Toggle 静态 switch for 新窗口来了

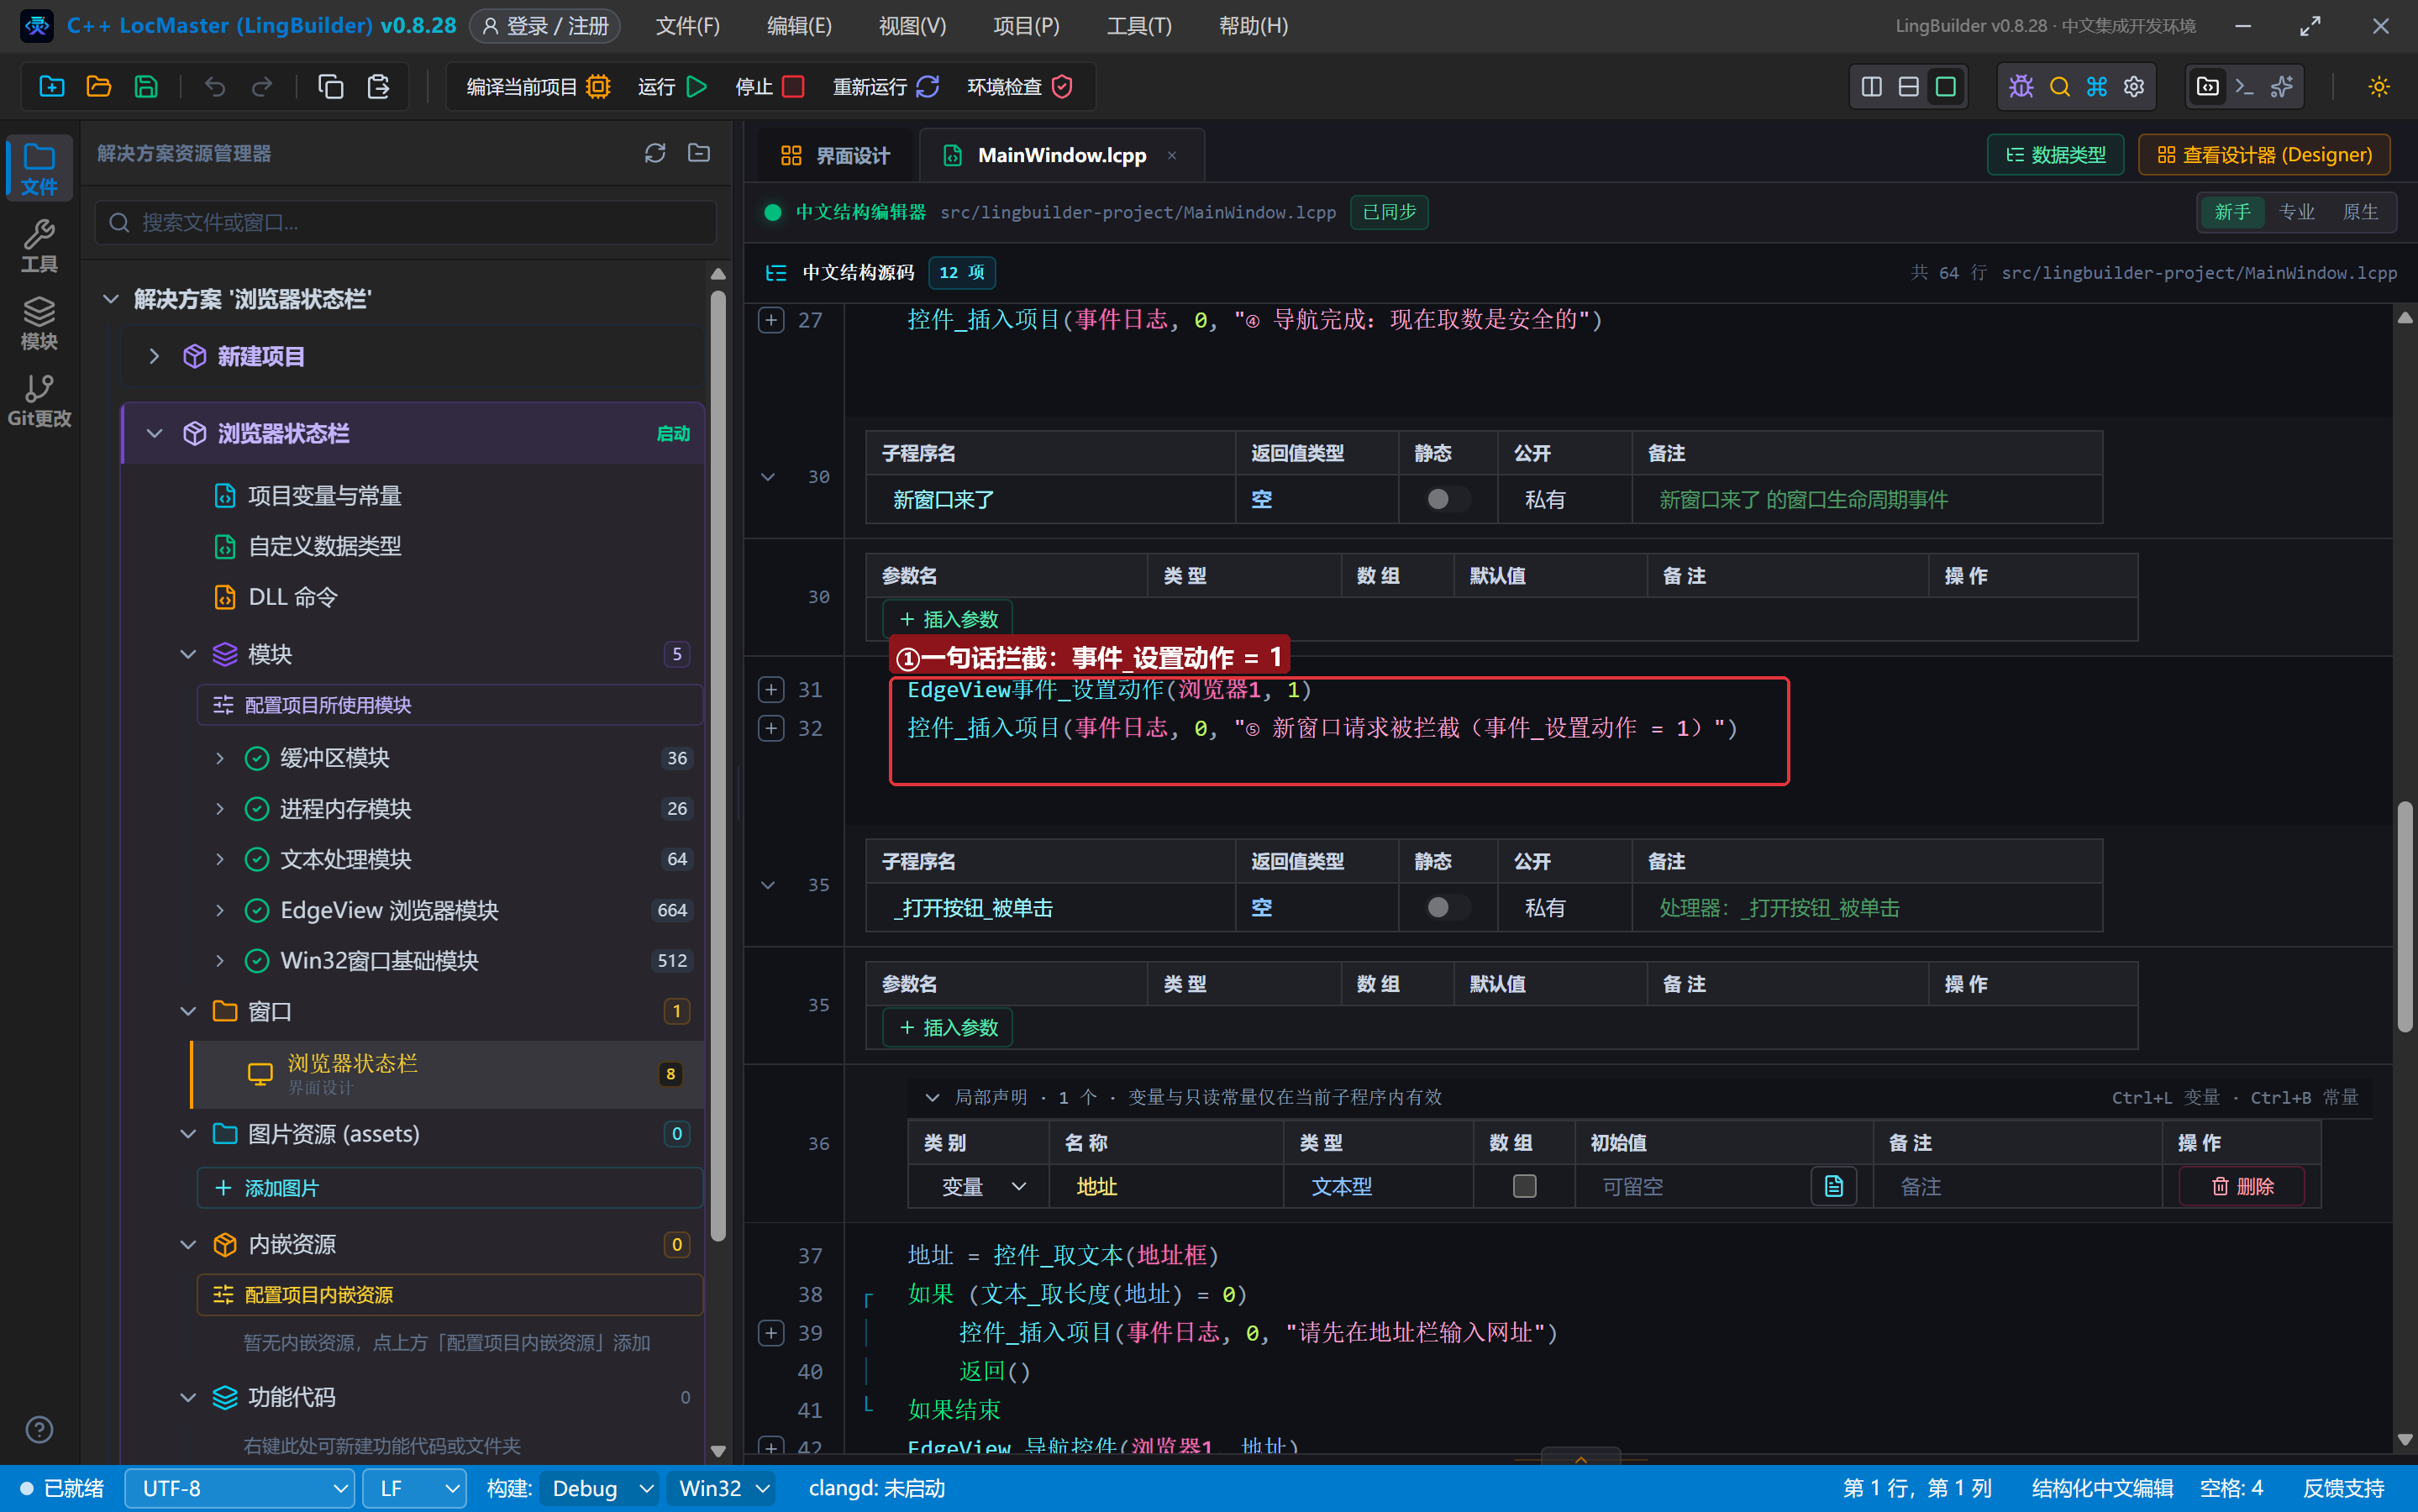click(x=1447, y=499)
